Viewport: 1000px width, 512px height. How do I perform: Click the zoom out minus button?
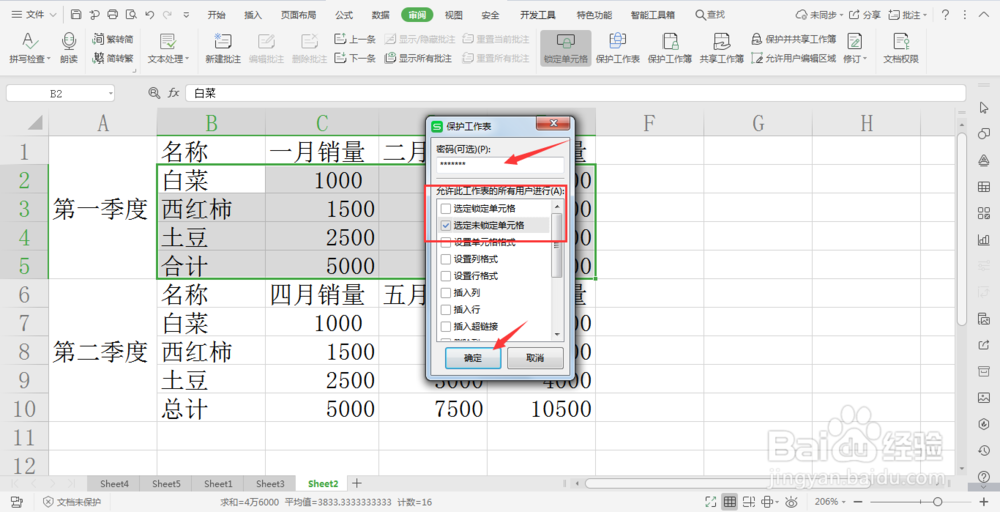pyautogui.click(x=858, y=502)
